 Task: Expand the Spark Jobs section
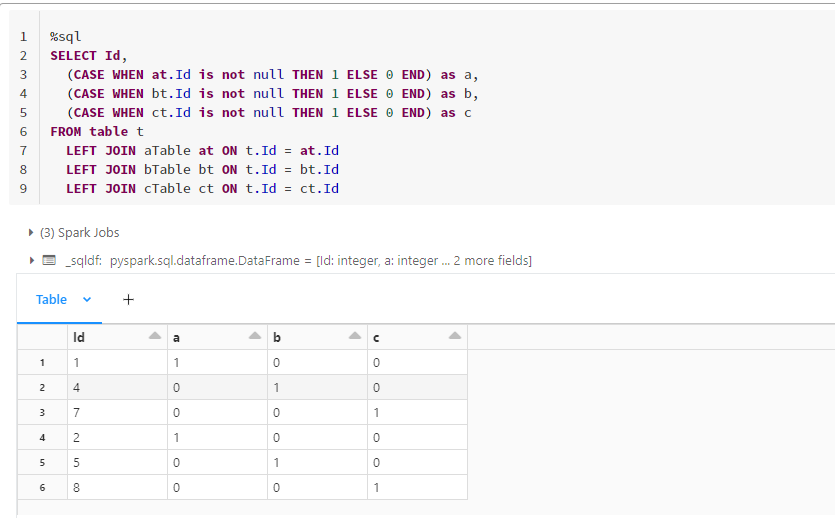pyautogui.click(x=31, y=233)
